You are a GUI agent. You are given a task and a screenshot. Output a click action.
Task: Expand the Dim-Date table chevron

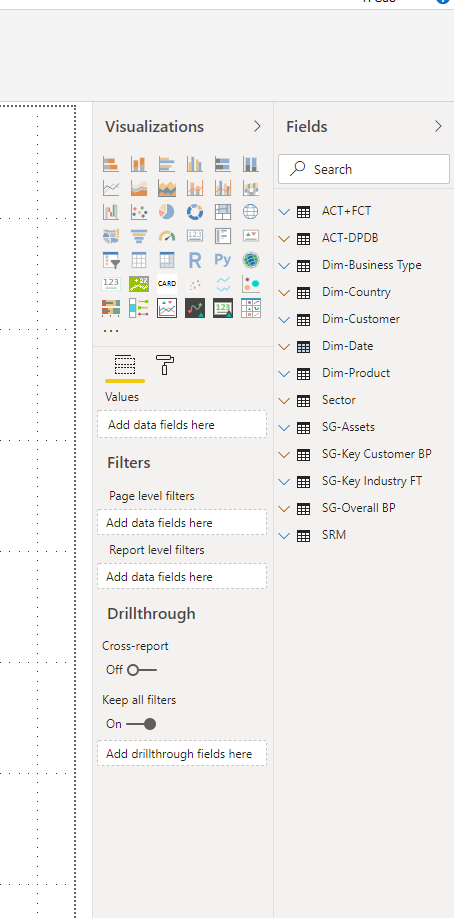[x=284, y=347]
